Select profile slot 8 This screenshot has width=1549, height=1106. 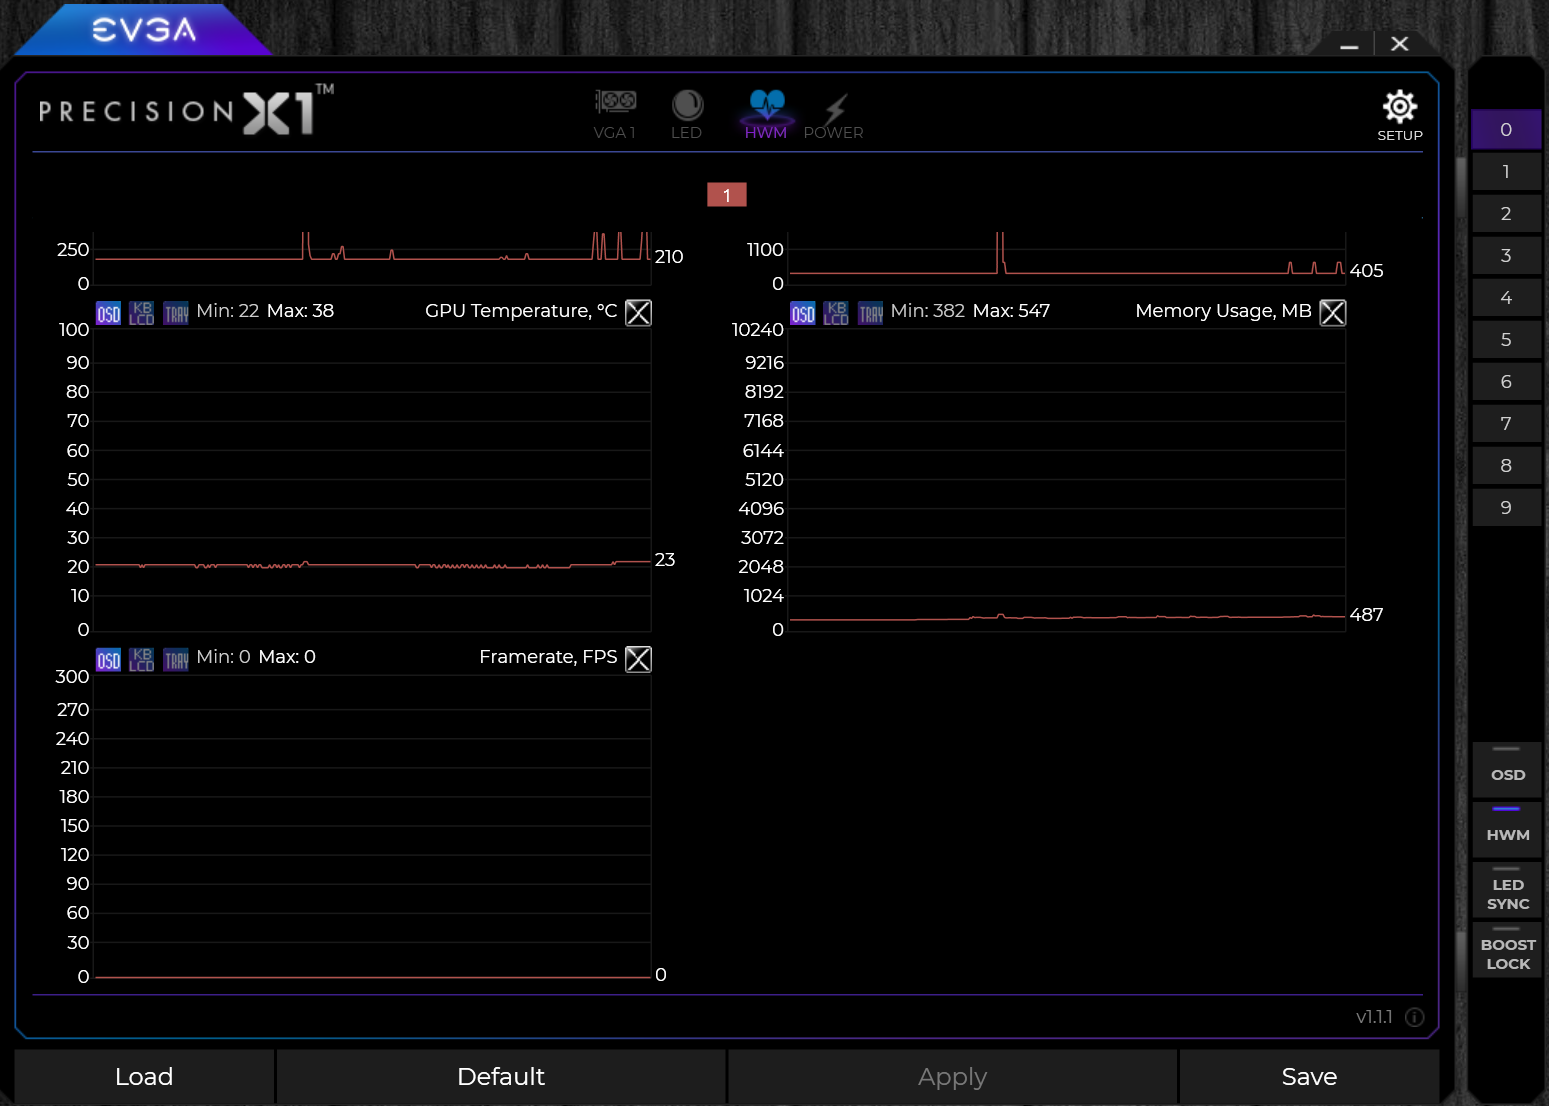pyautogui.click(x=1506, y=466)
